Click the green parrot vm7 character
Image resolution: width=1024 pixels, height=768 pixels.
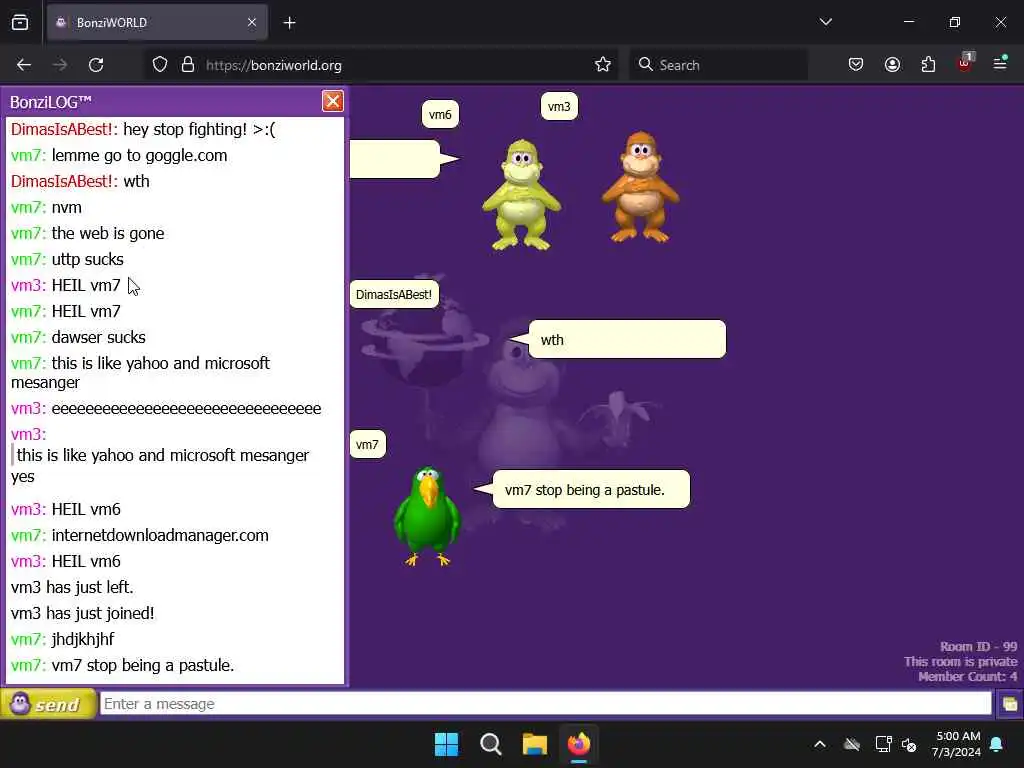coord(428,516)
